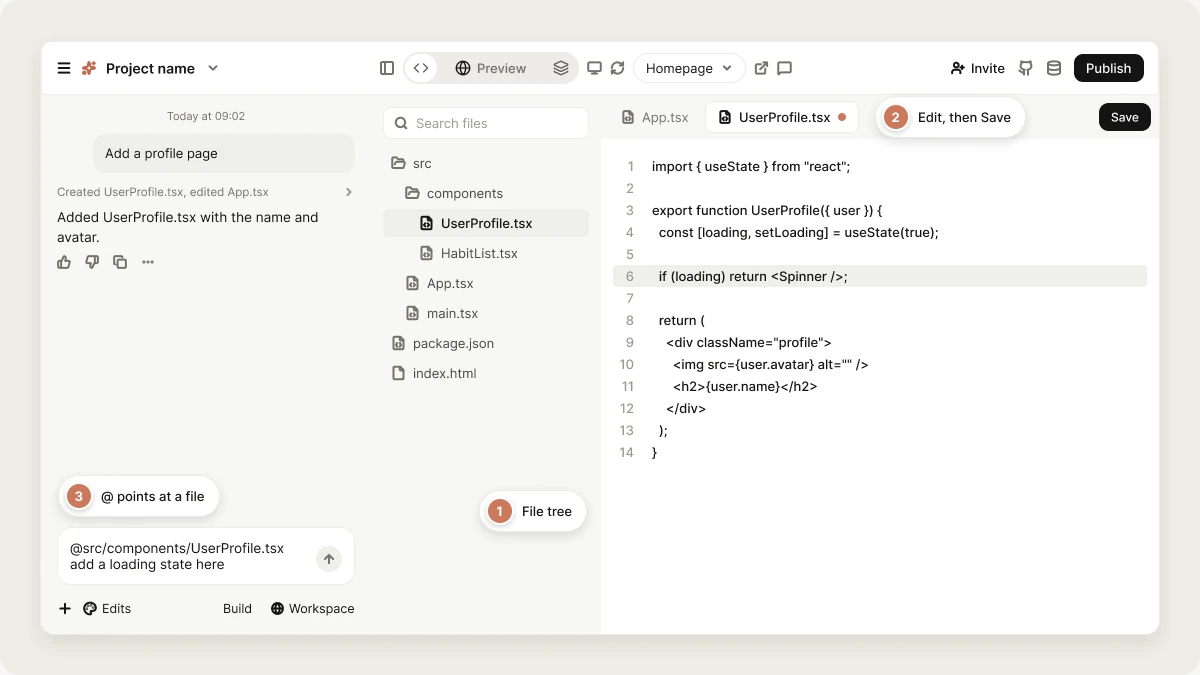Open the database icon
1200x675 pixels.
pyautogui.click(x=1054, y=68)
